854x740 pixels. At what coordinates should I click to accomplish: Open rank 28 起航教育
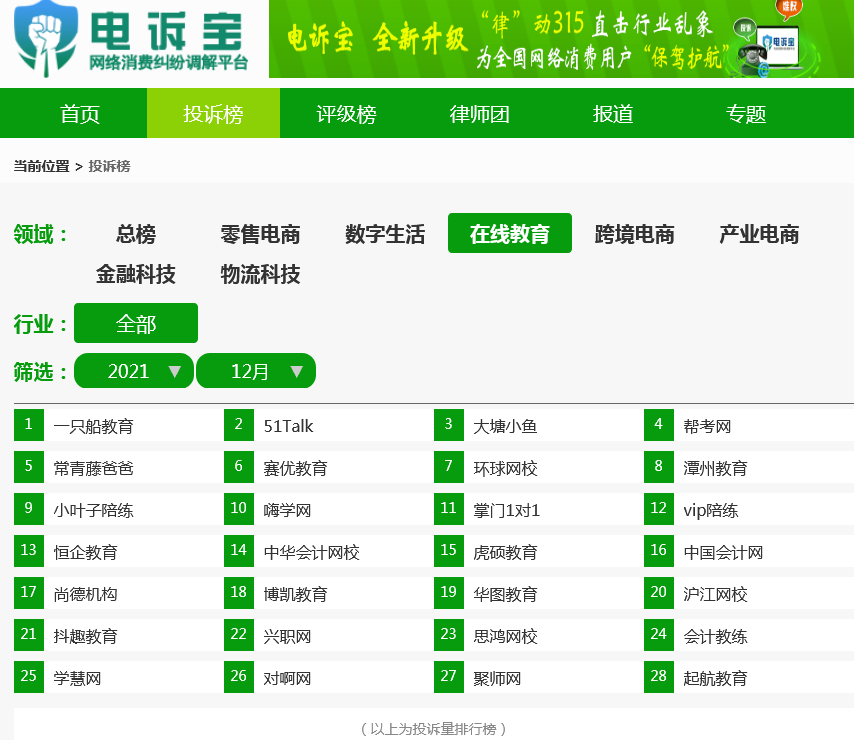point(715,678)
